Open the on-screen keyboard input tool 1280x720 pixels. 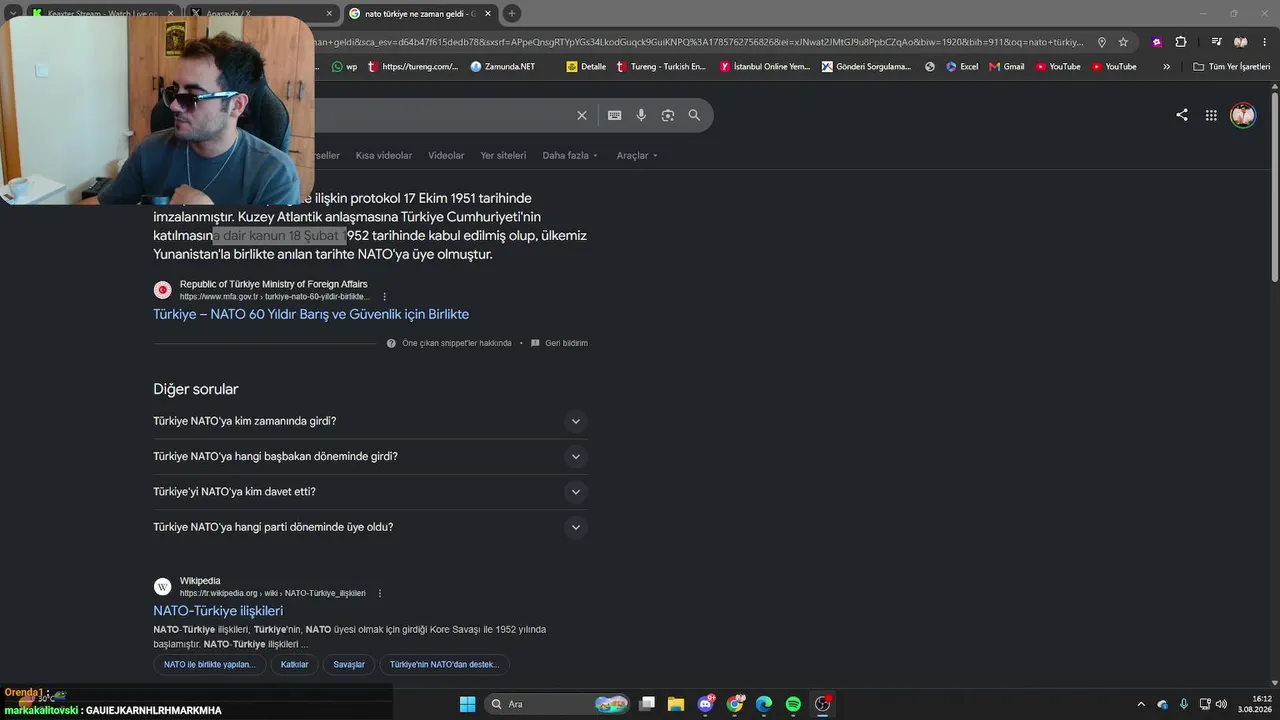(615, 115)
